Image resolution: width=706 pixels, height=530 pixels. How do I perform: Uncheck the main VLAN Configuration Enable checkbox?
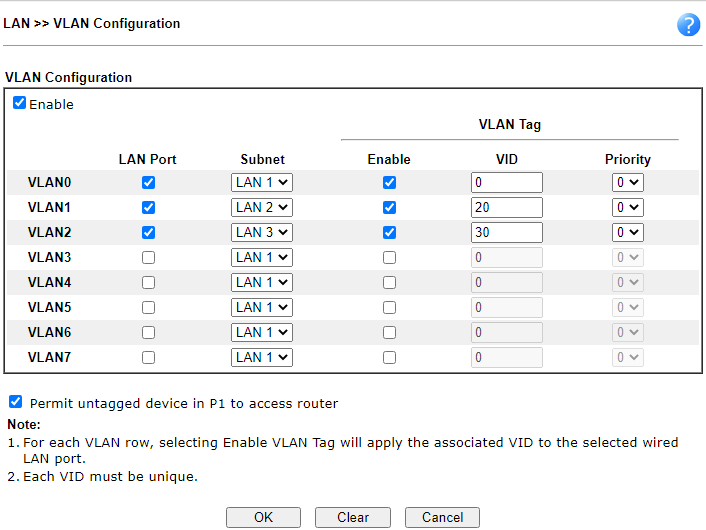point(20,103)
